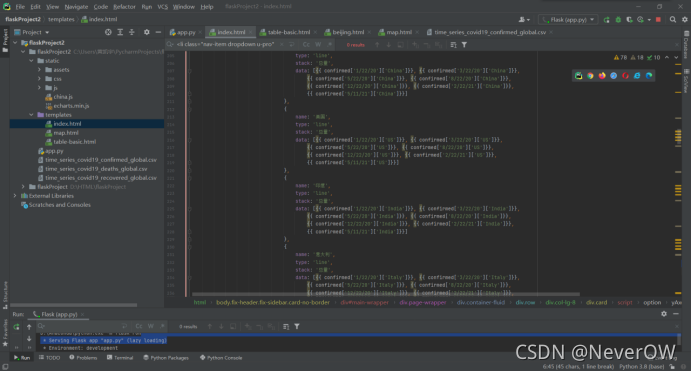Open in Opera browser icon
The height and width of the screenshot is (371, 692).
[625, 76]
